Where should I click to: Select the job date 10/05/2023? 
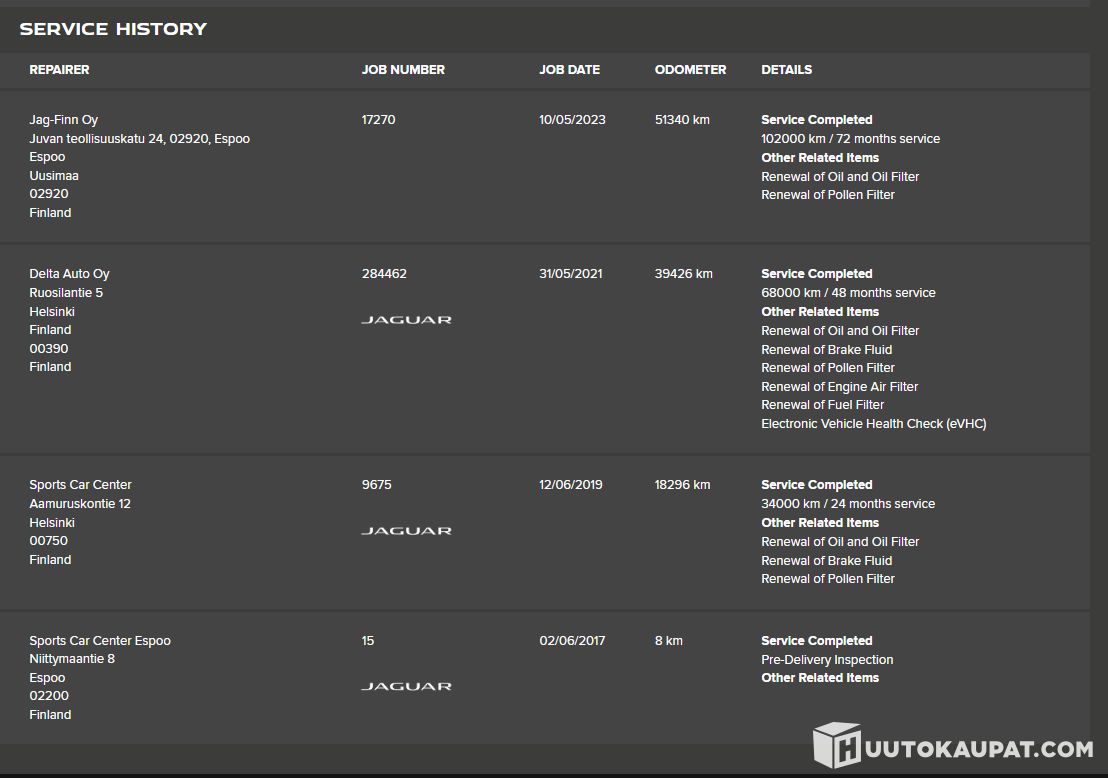click(572, 120)
